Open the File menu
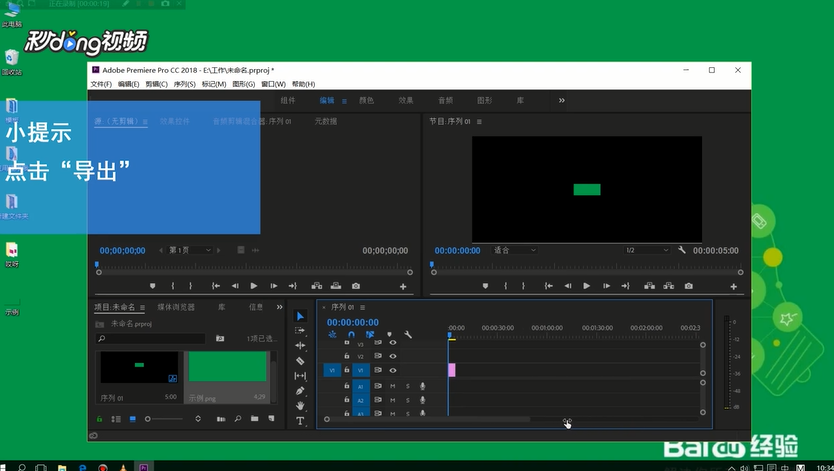This screenshot has width=834, height=471. click(x=101, y=84)
